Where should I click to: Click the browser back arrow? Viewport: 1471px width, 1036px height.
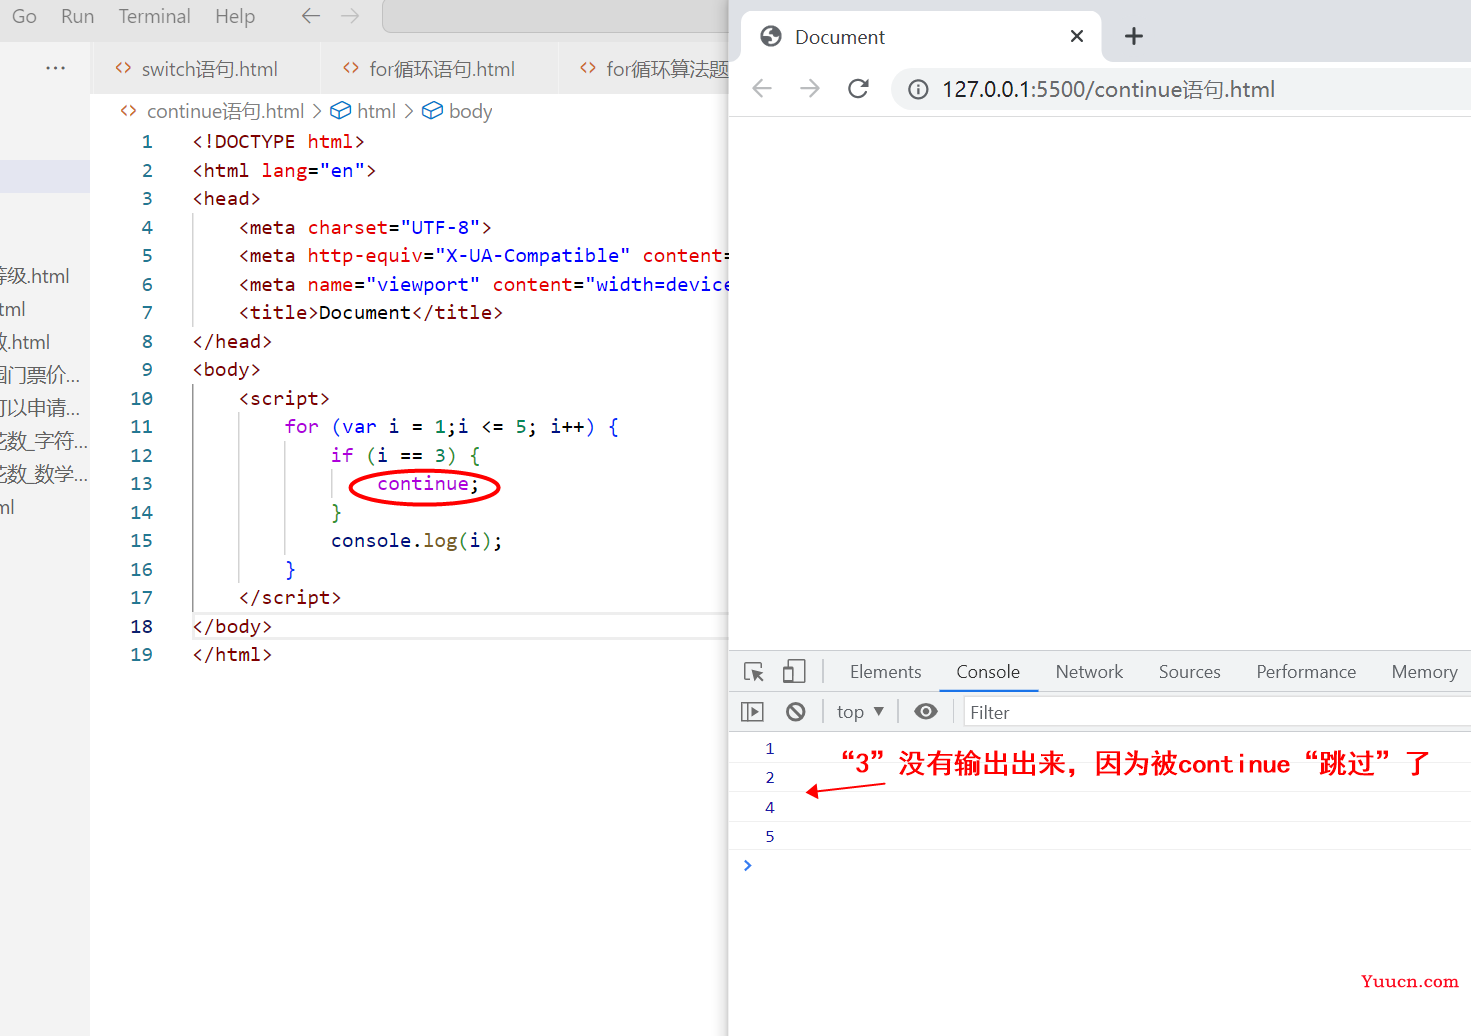point(762,89)
